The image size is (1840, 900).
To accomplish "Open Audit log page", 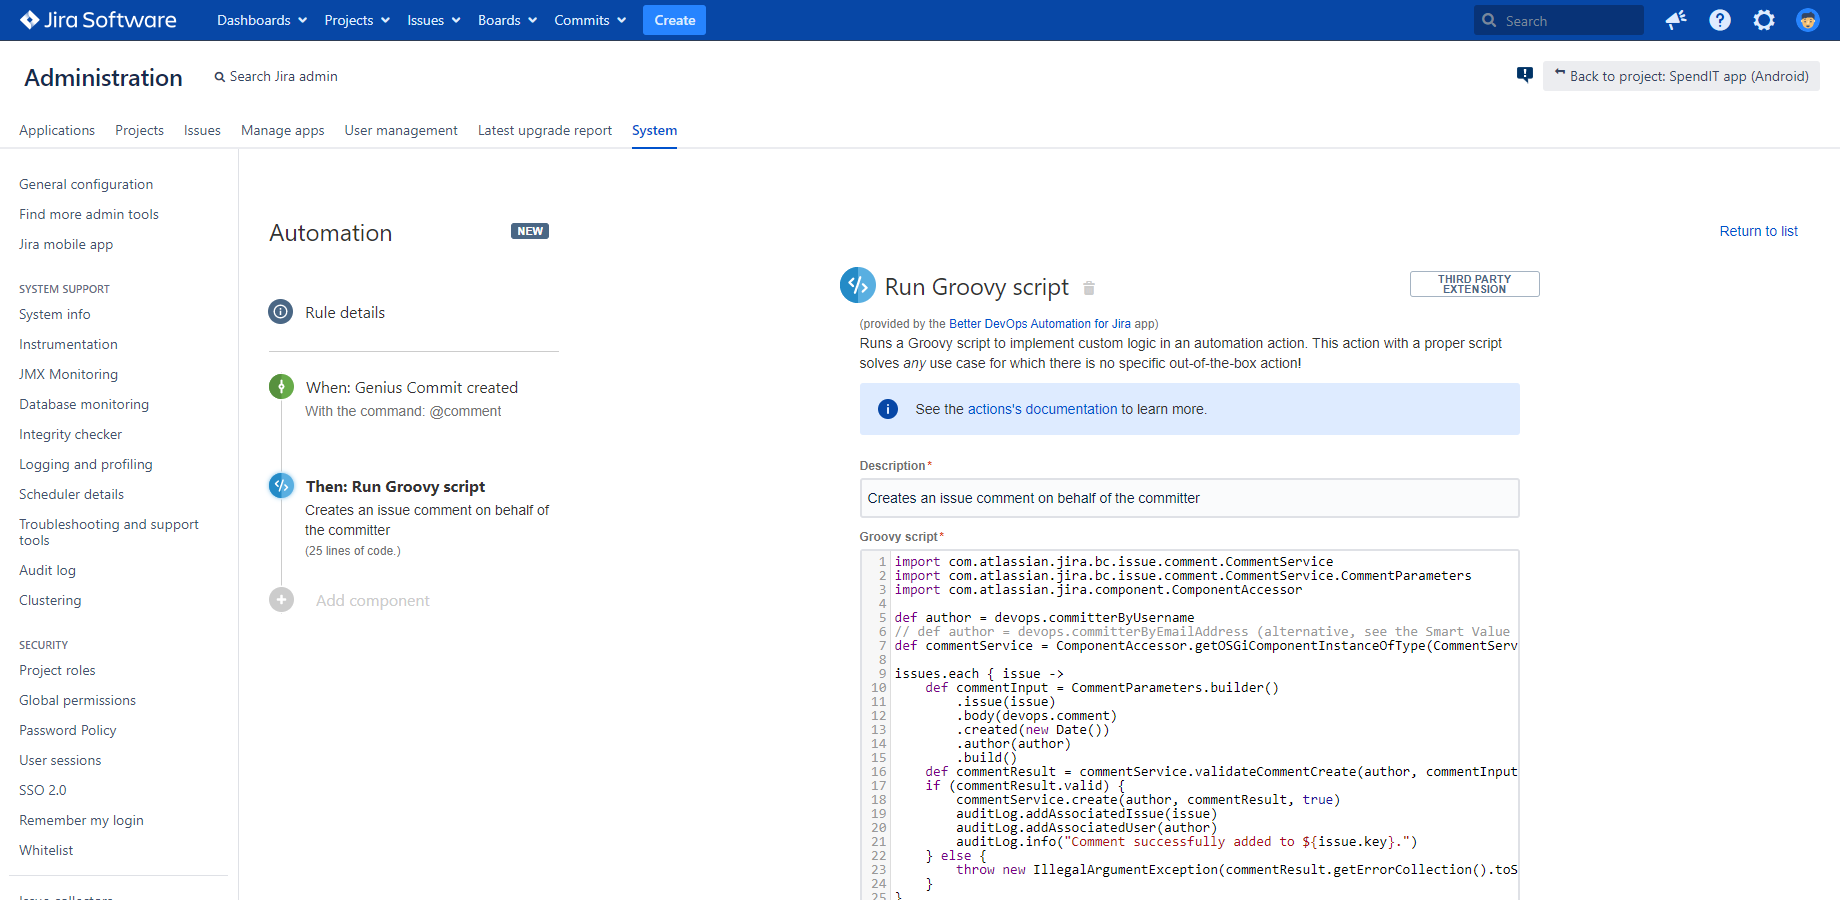I will 47,570.
